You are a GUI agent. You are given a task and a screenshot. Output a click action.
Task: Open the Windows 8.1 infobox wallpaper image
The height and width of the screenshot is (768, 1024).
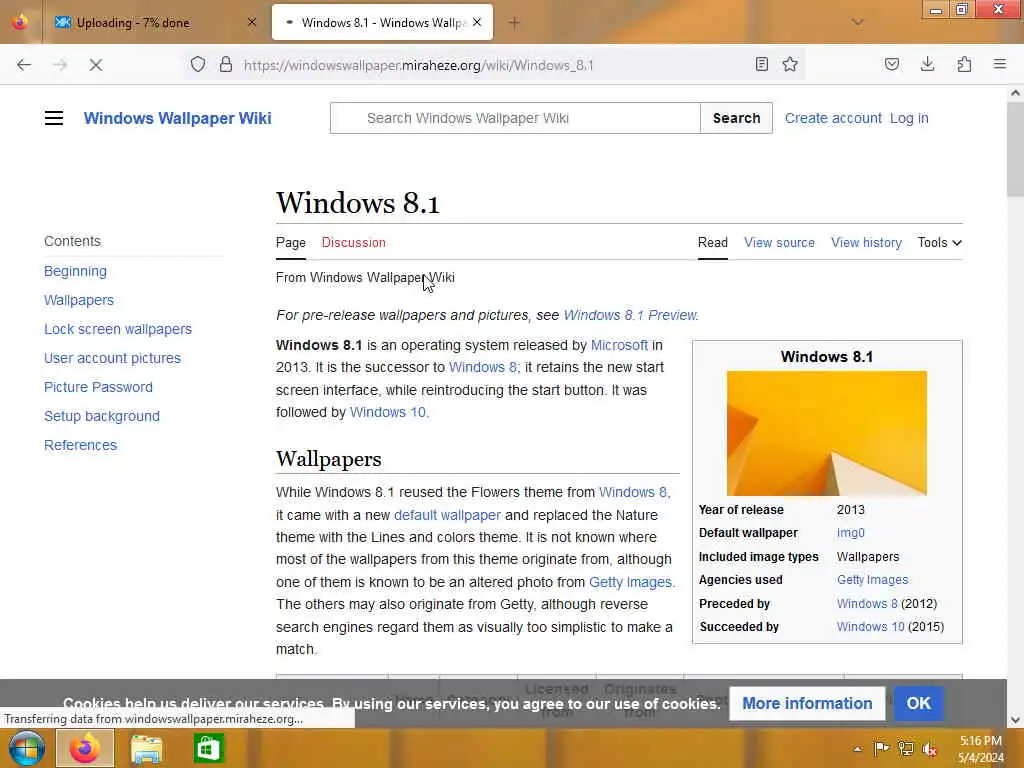pyautogui.click(x=827, y=433)
